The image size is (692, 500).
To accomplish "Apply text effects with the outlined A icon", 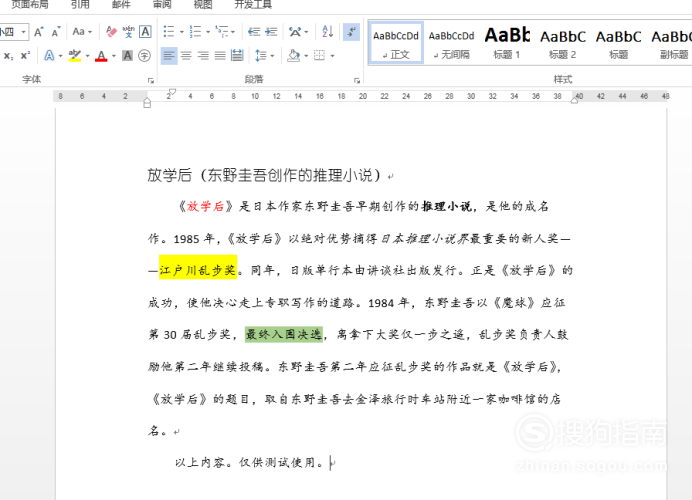I will pos(49,56).
